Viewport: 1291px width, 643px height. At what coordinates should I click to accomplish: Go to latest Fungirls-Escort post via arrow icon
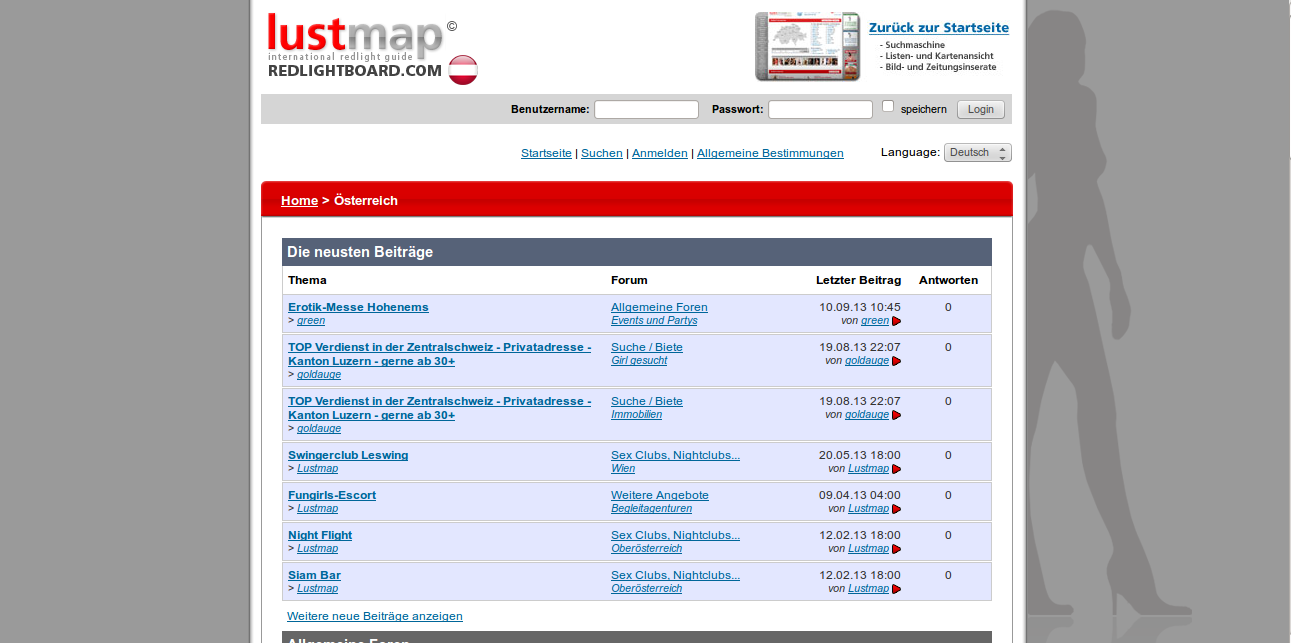click(x=897, y=509)
